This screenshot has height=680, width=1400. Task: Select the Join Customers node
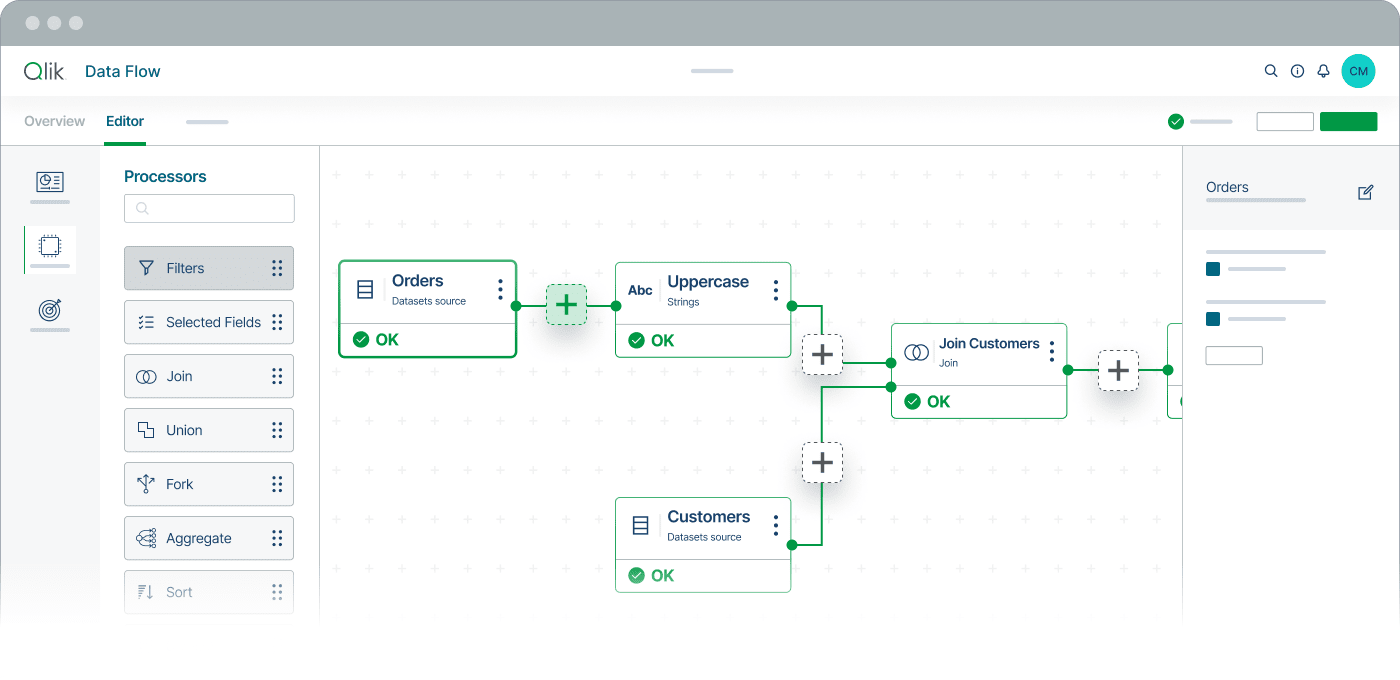(979, 371)
